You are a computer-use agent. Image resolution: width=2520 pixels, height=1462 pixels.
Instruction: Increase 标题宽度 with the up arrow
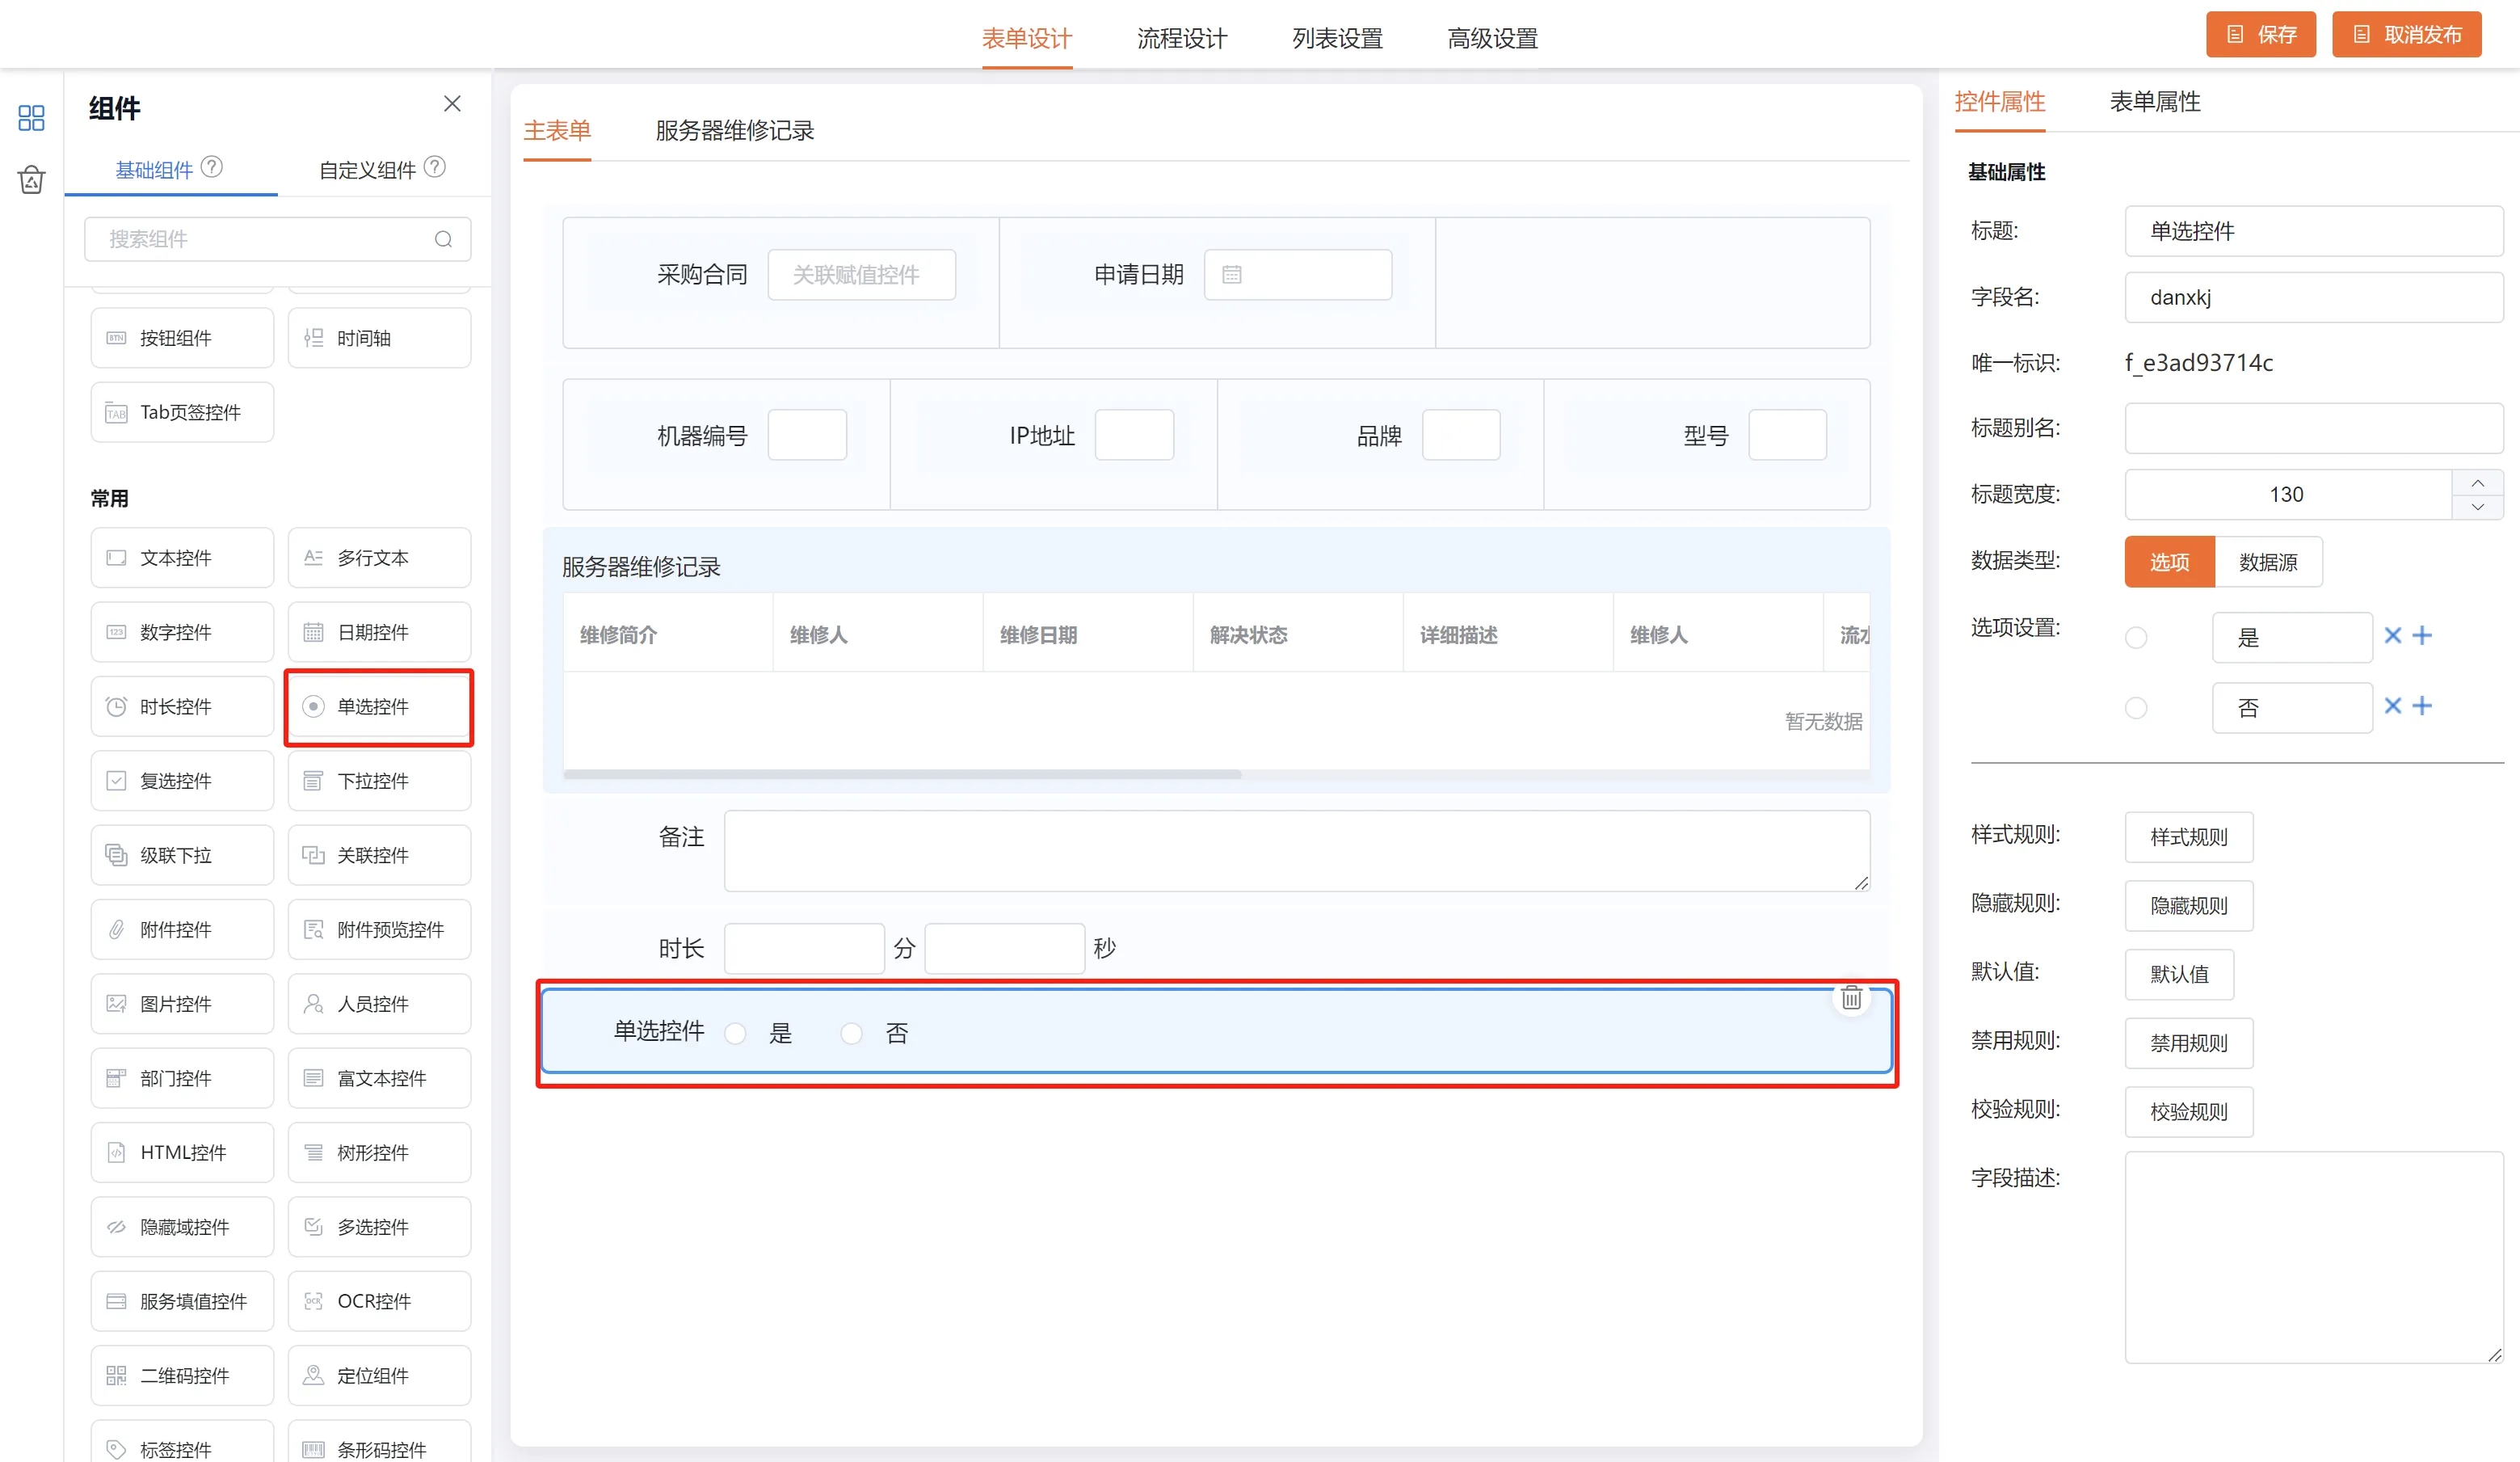click(x=2477, y=483)
